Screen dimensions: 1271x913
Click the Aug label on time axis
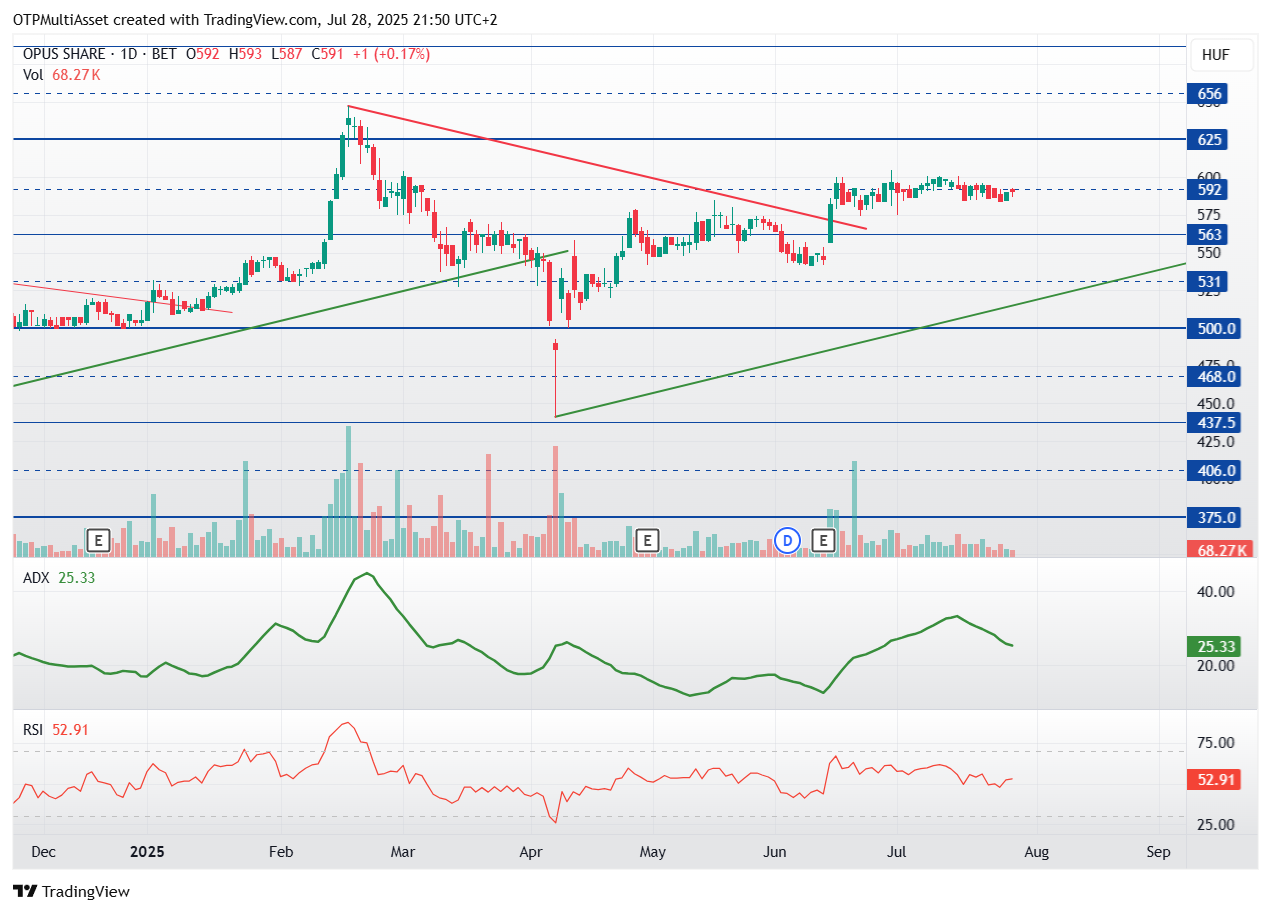(1036, 853)
